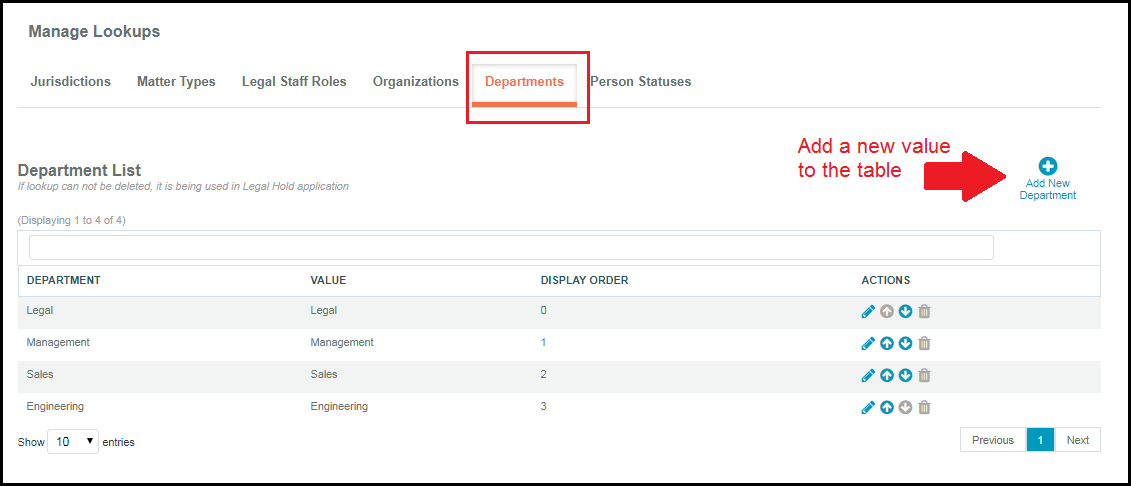Edit the Legal department row
This screenshot has height=486, width=1131.
pyautogui.click(x=868, y=312)
